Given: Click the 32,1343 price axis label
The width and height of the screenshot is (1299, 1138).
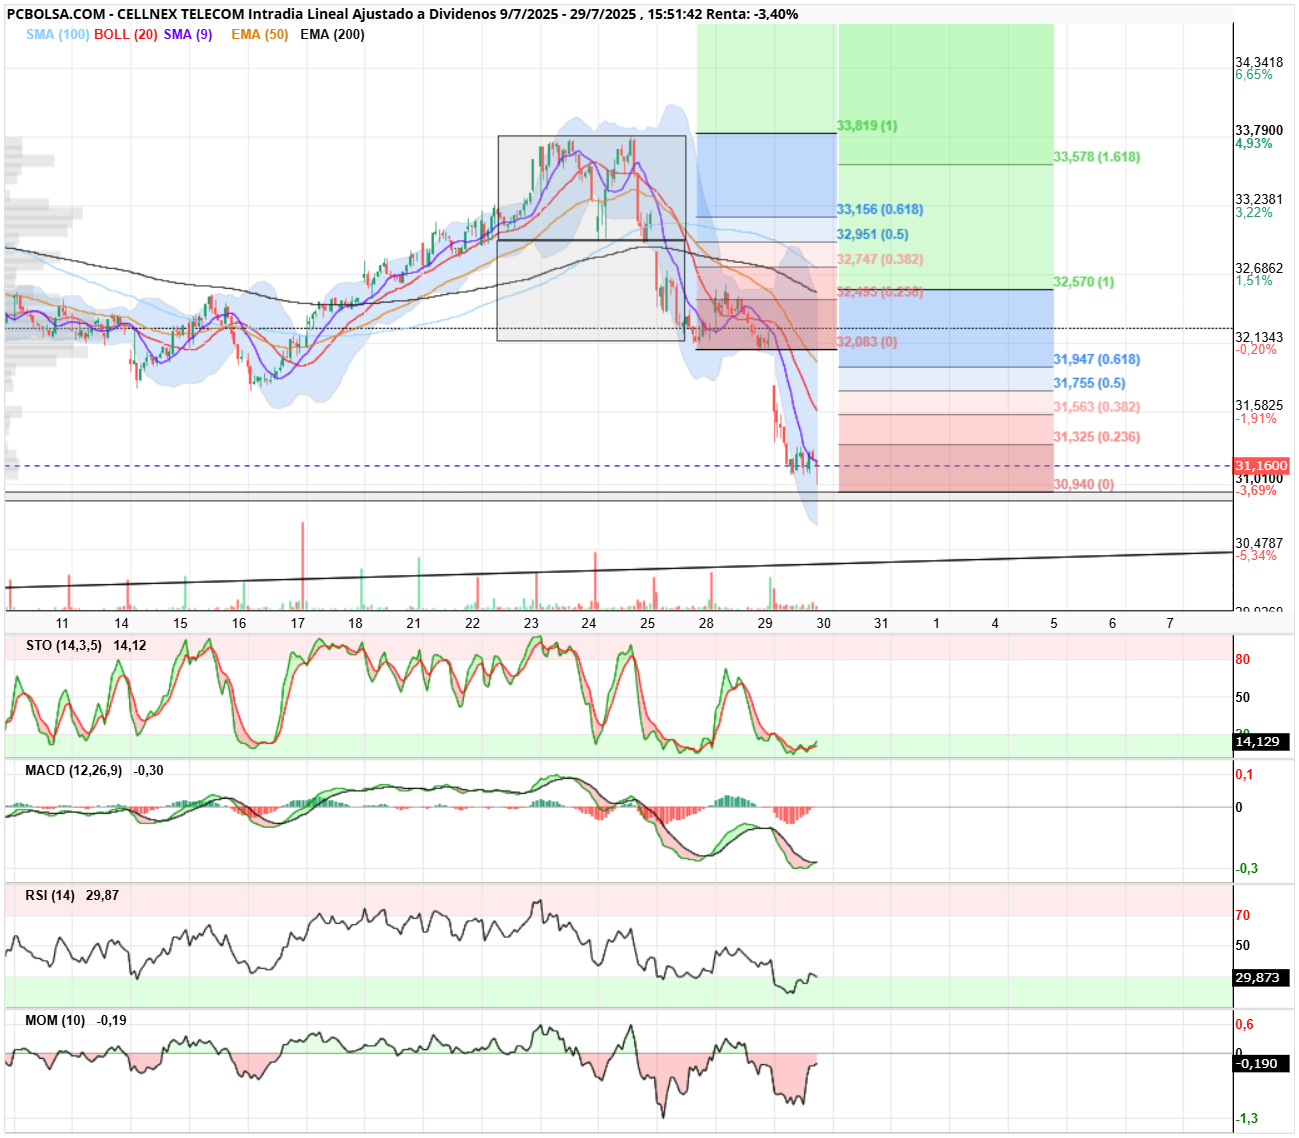Looking at the screenshot, I should (x=1259, y=338).
